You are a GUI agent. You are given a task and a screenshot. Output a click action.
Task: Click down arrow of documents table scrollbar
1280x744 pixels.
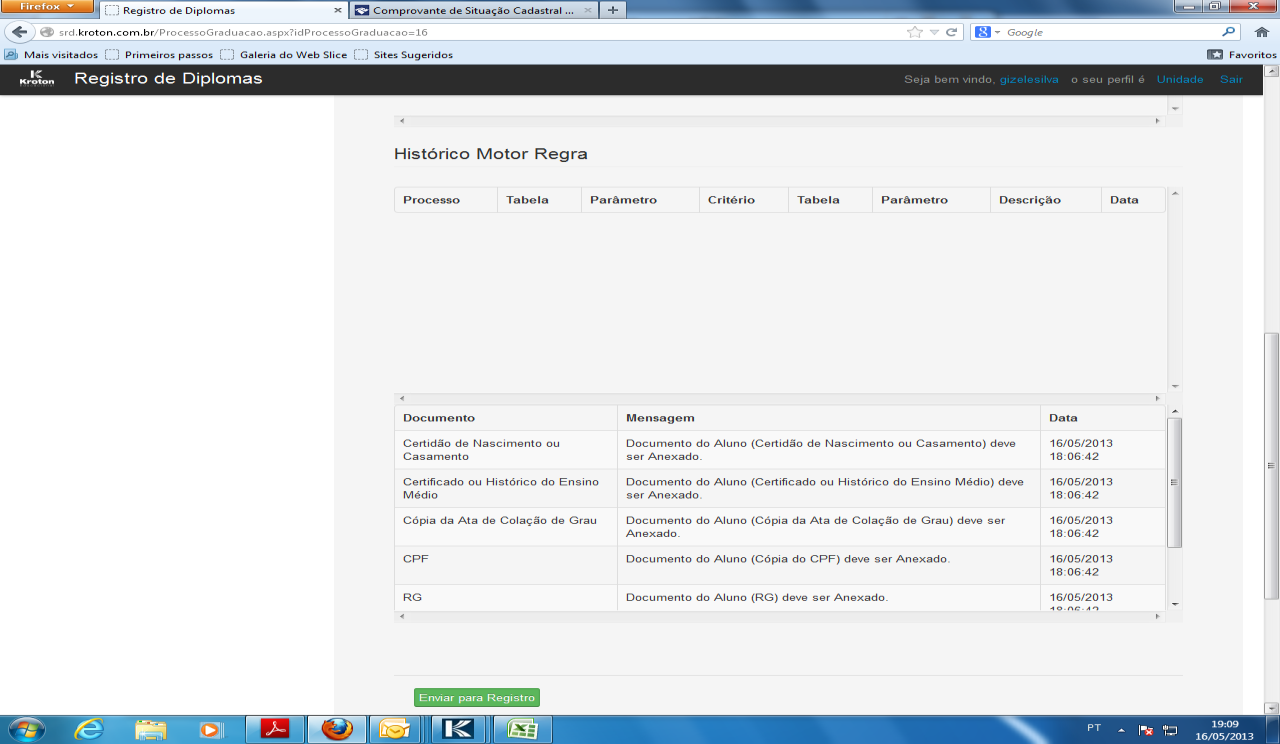1175,604
